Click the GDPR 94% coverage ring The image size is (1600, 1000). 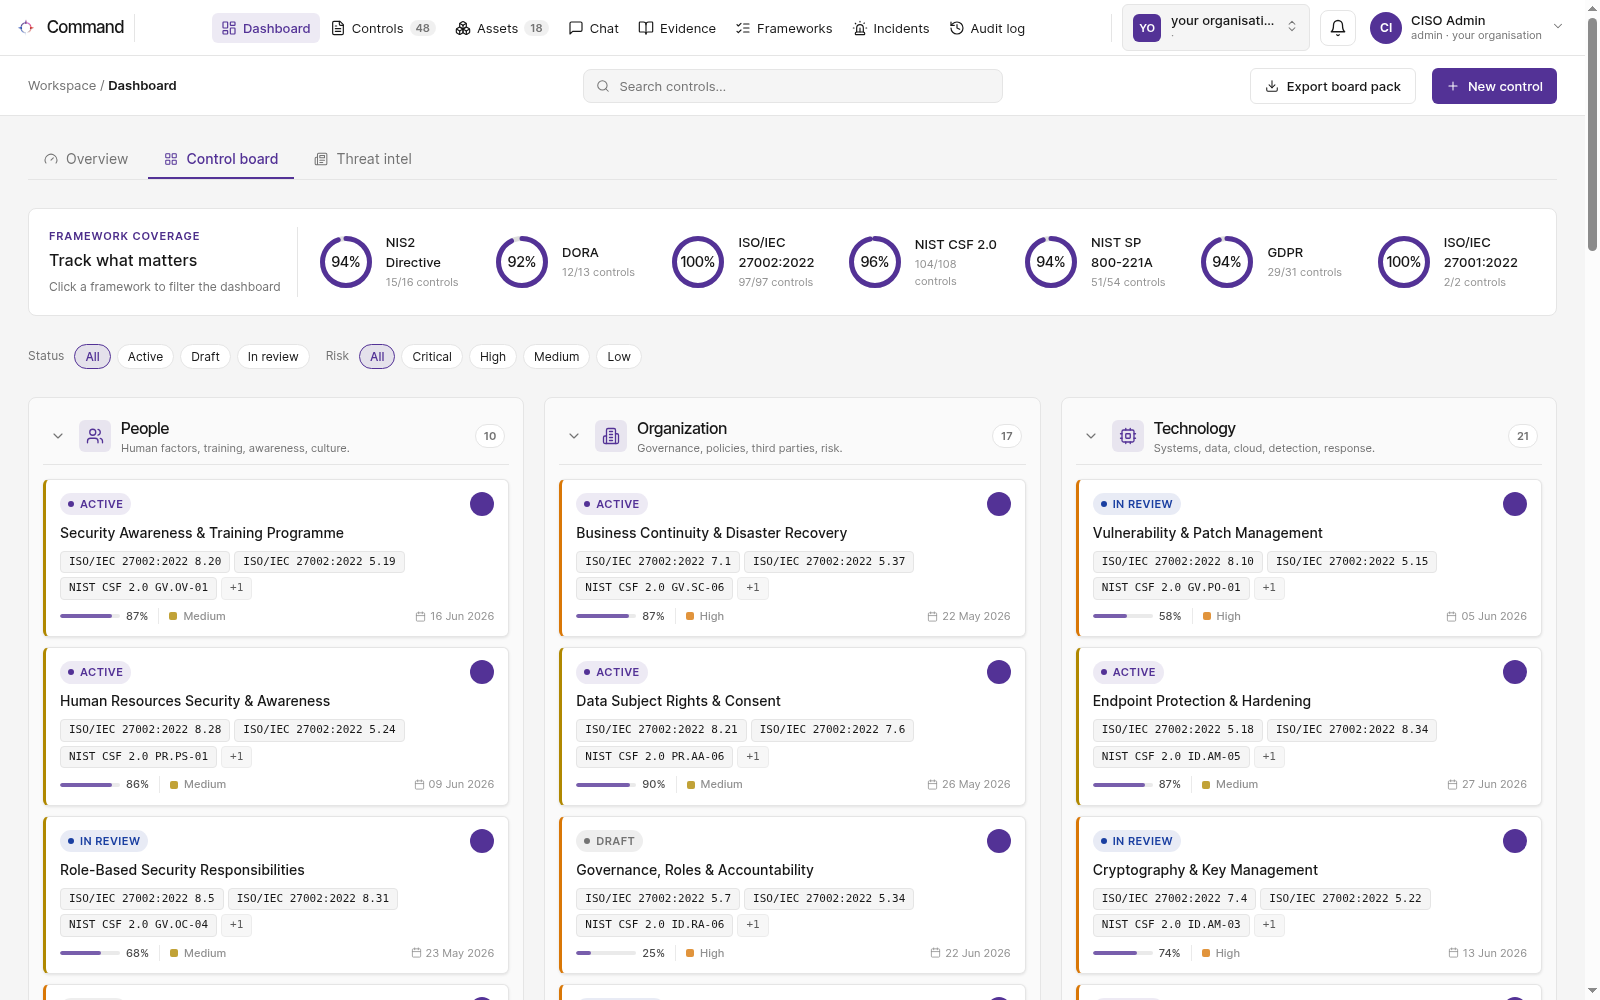1227,262
